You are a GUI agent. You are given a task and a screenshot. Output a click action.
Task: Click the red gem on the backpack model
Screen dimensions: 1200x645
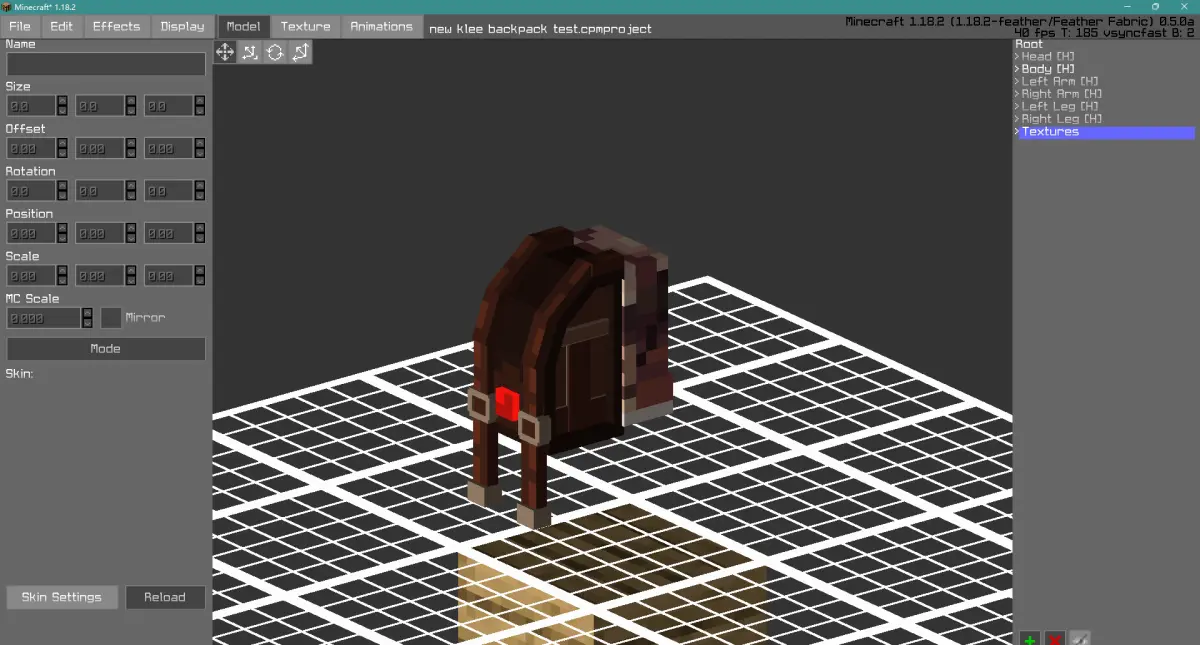click(x=507, y=403)
